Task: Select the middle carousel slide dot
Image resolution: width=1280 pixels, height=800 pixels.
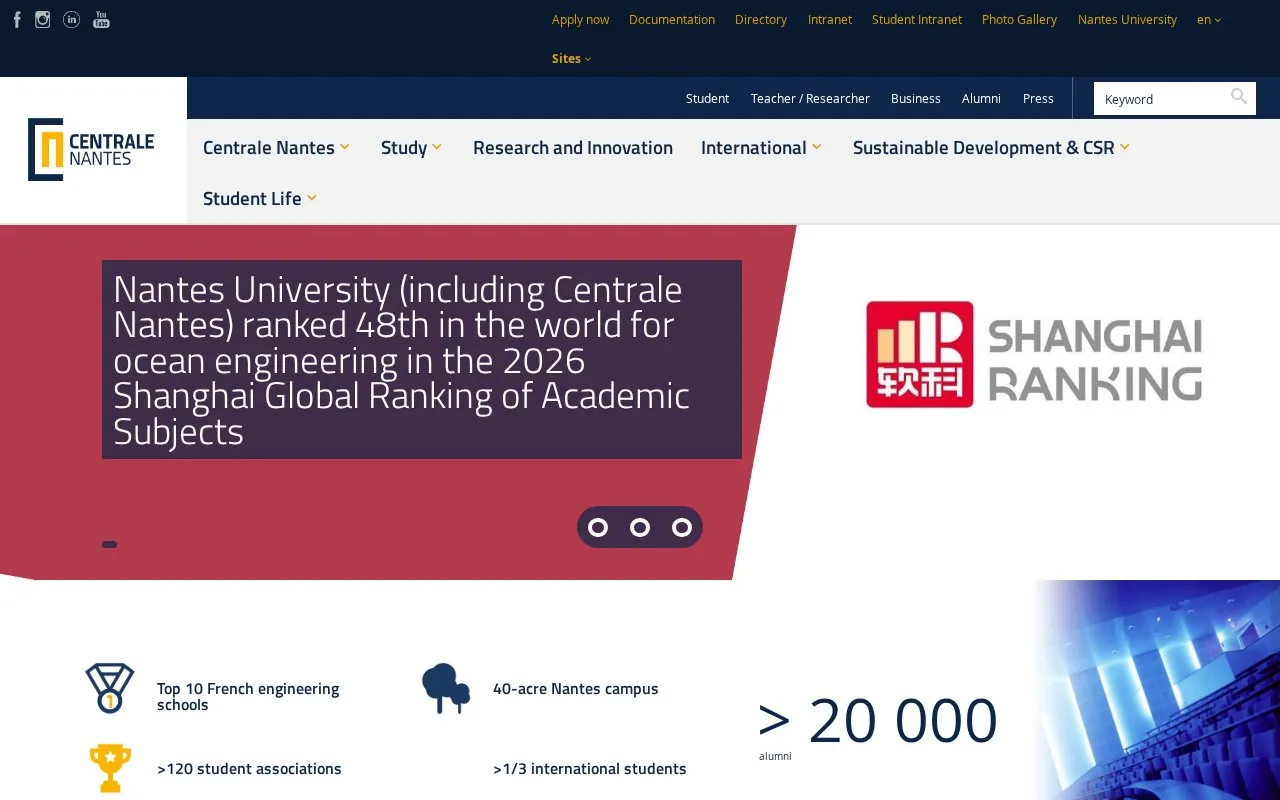Action: coord(640,527)
